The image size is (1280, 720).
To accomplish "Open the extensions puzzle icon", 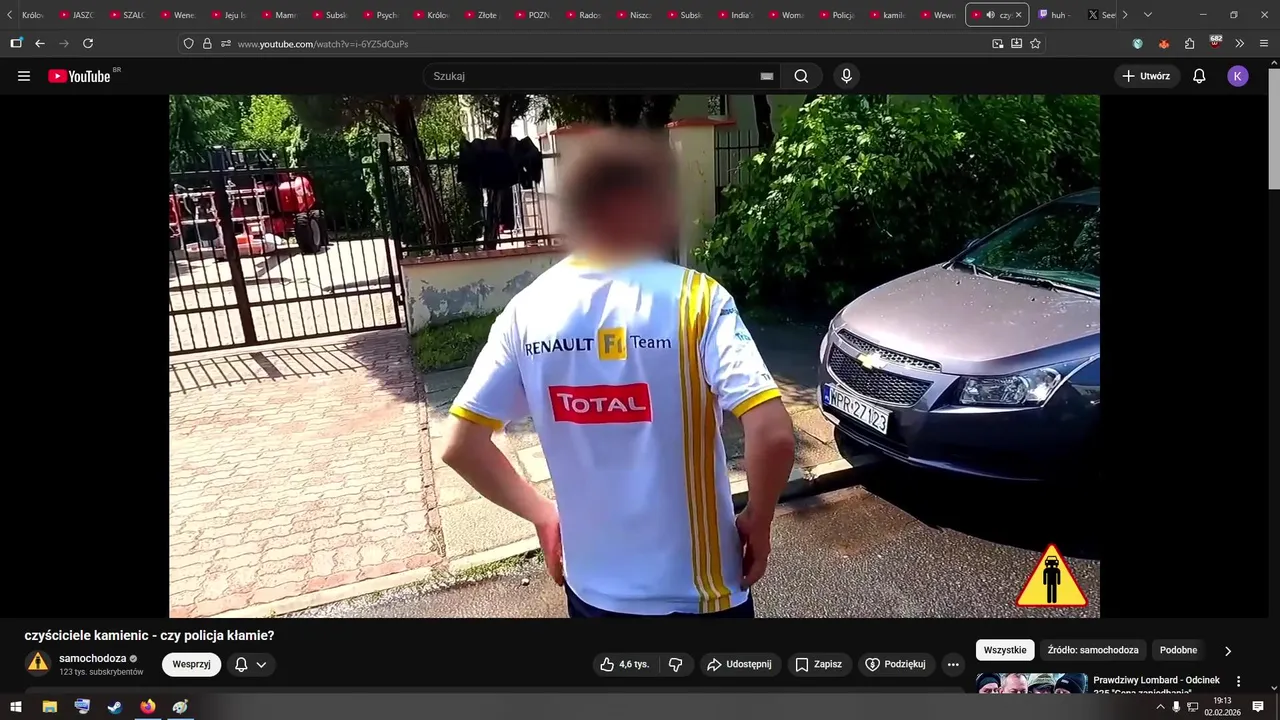I will 1189,43.
